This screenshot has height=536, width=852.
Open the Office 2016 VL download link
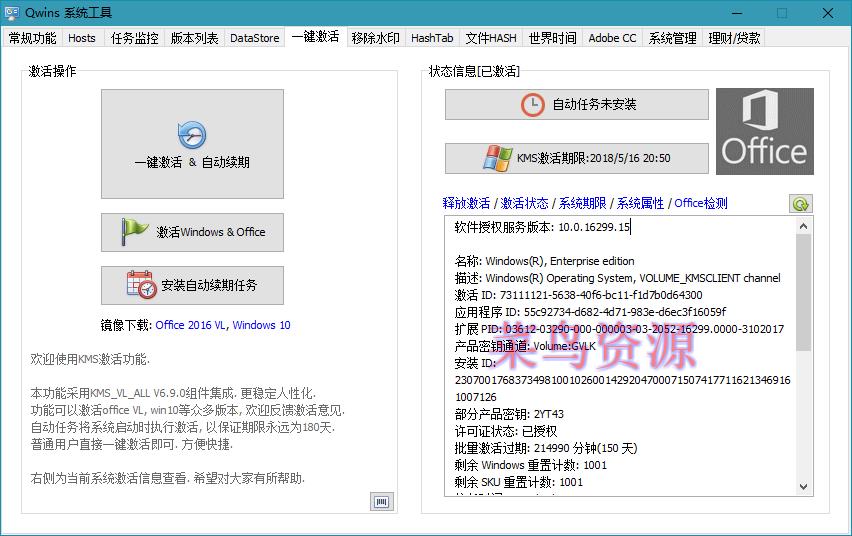click(190, 325)
